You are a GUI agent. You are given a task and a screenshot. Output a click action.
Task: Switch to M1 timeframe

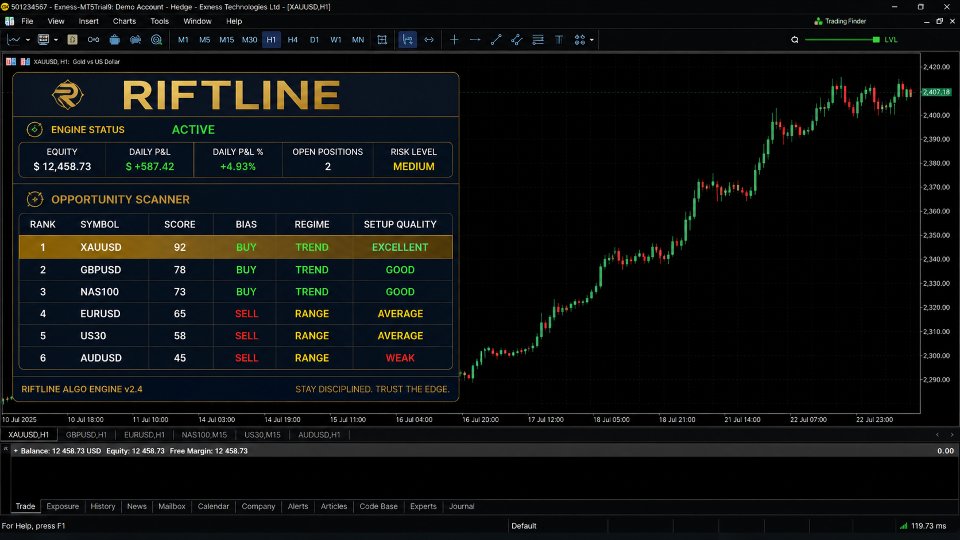(x=183, y=40)
